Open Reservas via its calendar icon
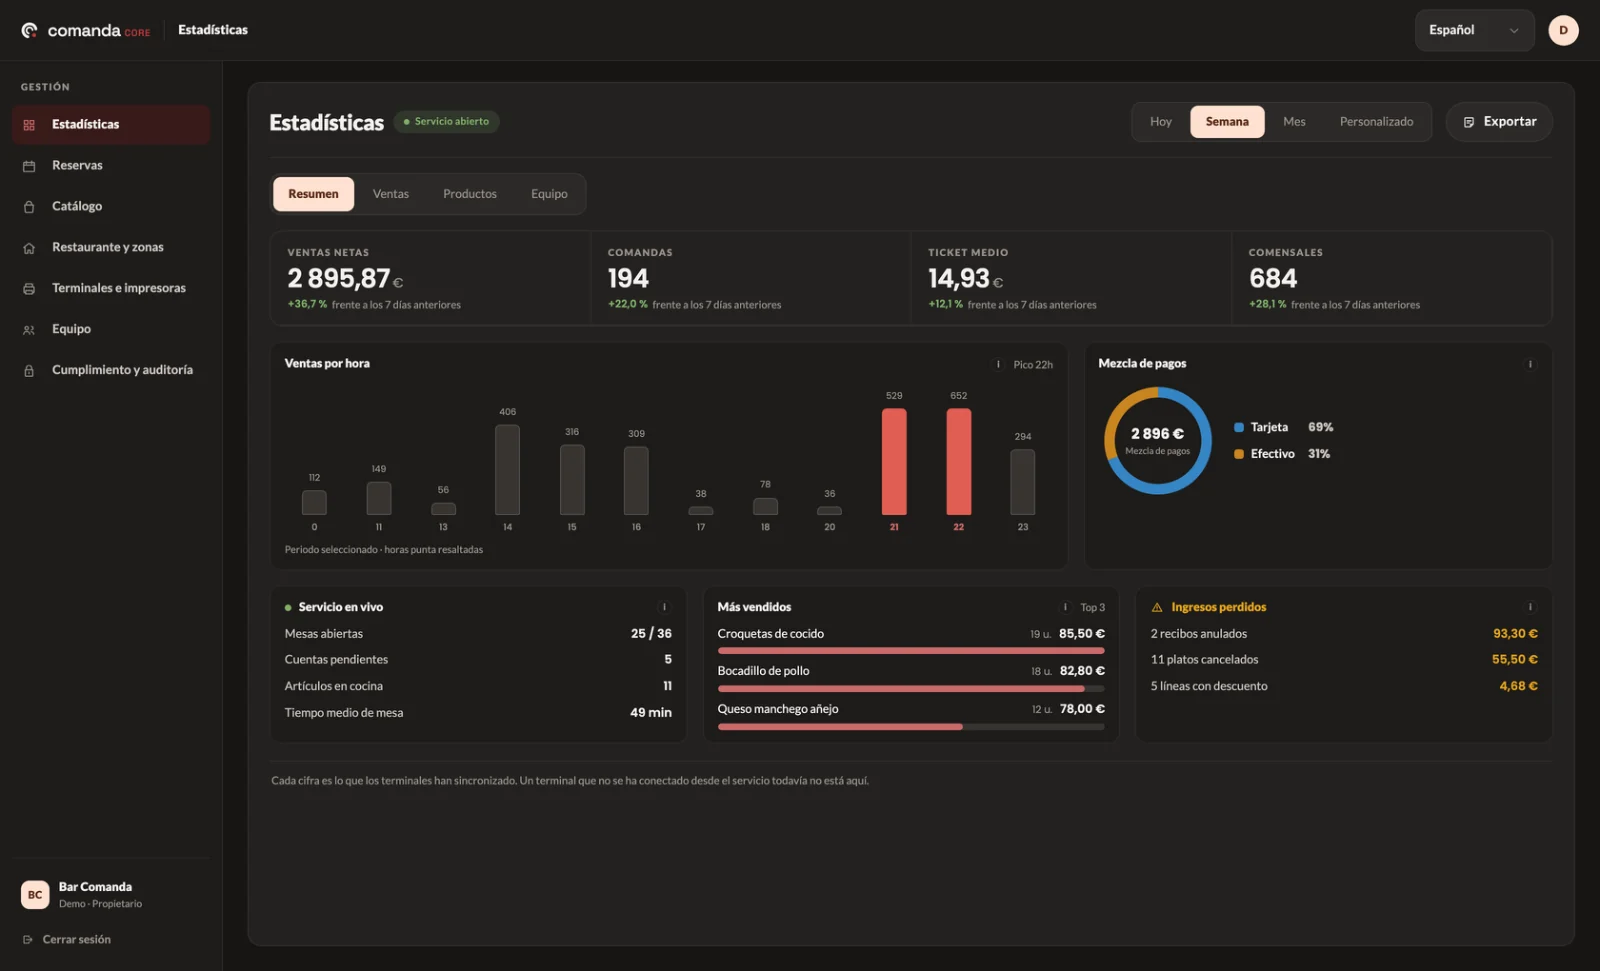1600x971 pixels. [x=29, y=166]
